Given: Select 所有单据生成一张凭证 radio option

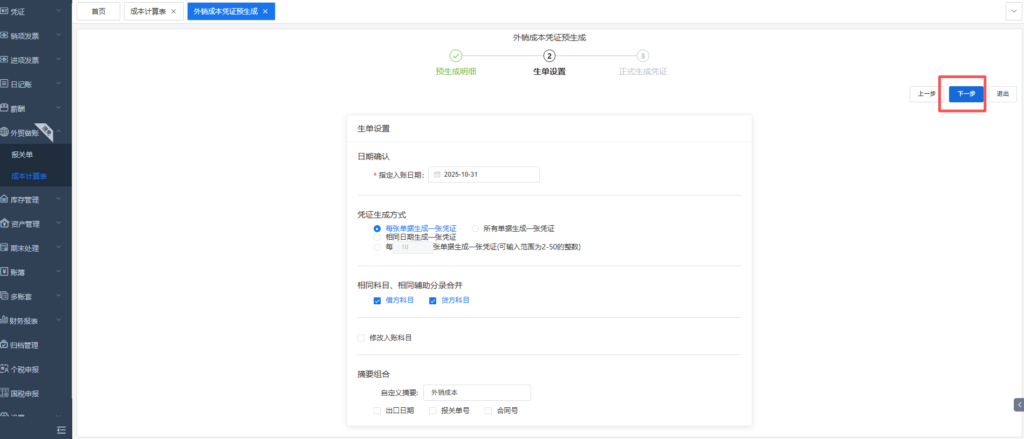Looking at the screenshot, I should (476, 228).
